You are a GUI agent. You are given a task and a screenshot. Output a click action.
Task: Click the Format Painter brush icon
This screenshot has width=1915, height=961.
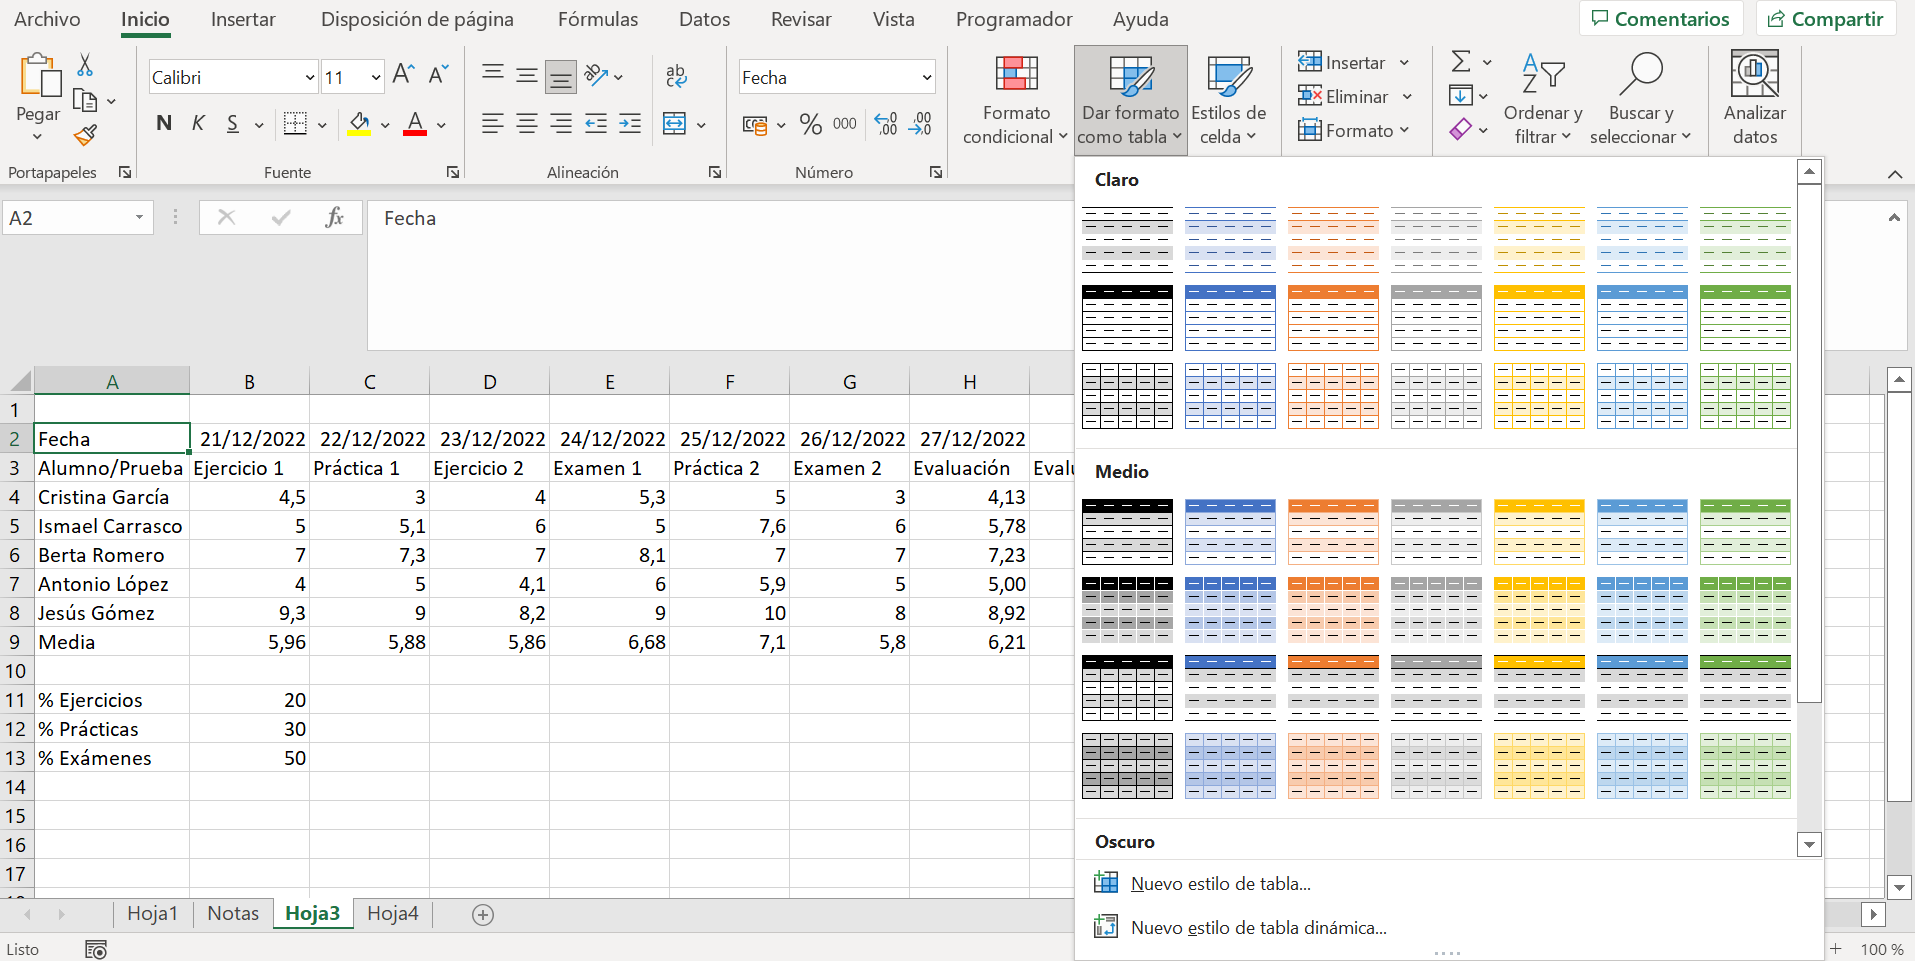[86, 135]
